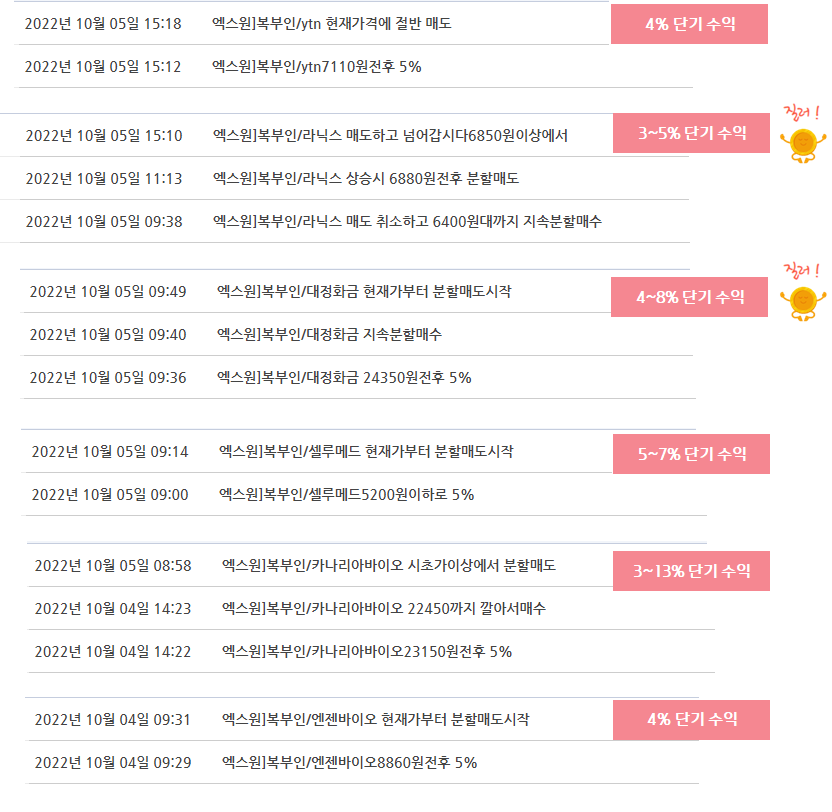The image size is (832, 812).
Task: Click the 4% 단기 수익 badge for 엔젠바이오
Action: (x=691, y=720)
